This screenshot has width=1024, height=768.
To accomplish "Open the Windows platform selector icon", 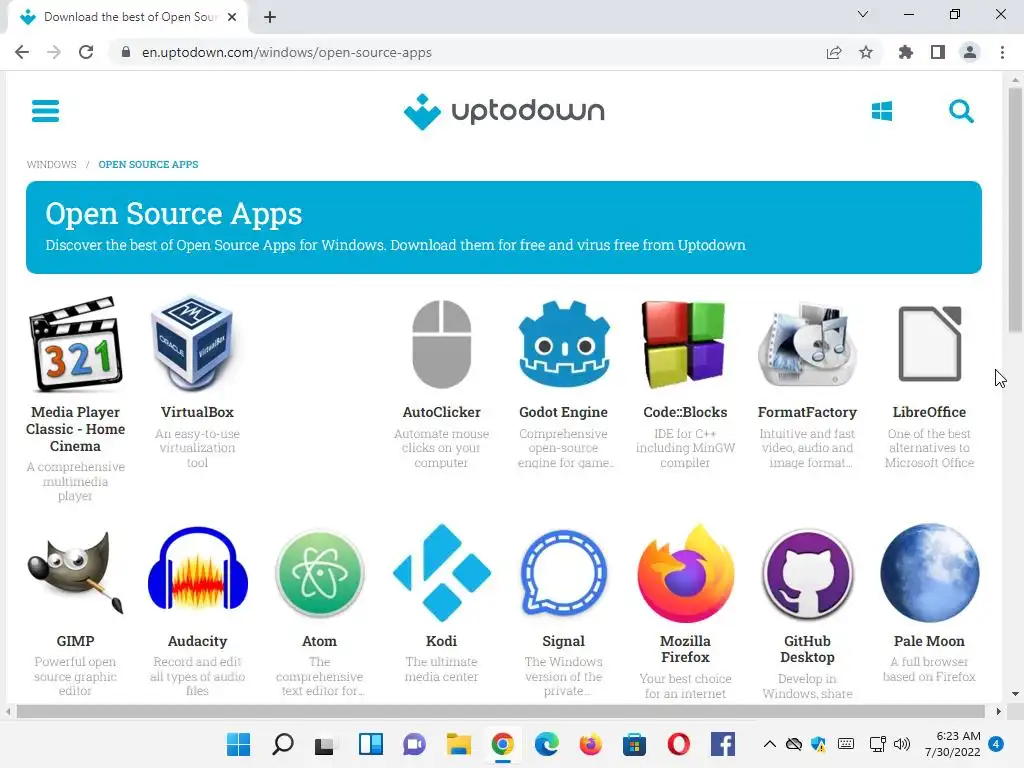I will [x=882, y=112].
